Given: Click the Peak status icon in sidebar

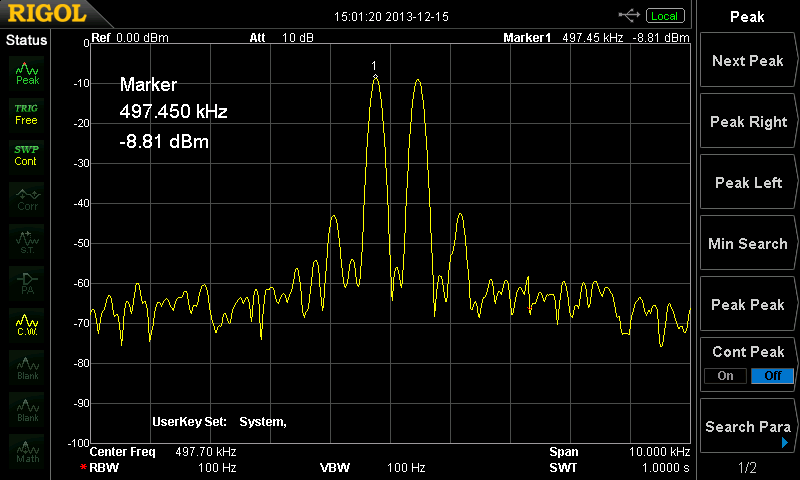Looking at the screenshot, I should (x=27, y=72).
